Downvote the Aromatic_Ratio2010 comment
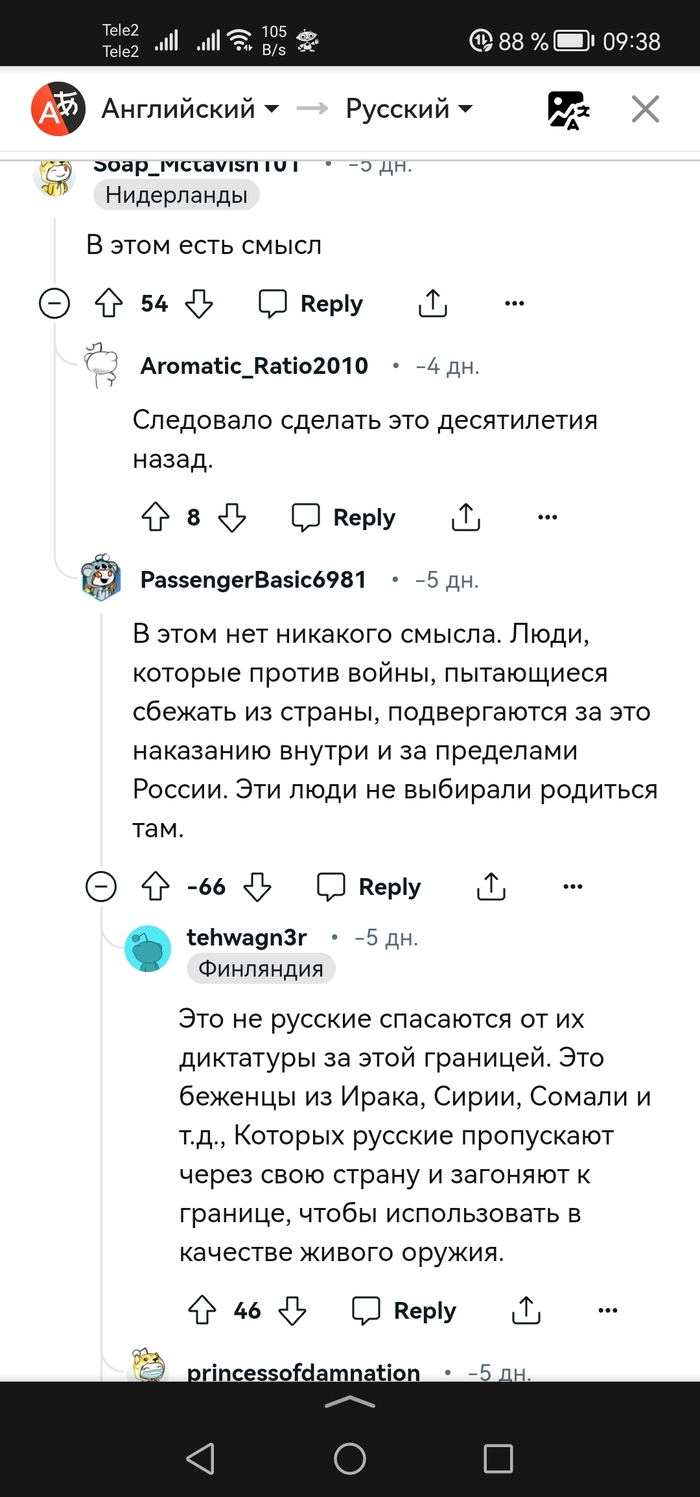700x1497 pixels. point(232,517)
